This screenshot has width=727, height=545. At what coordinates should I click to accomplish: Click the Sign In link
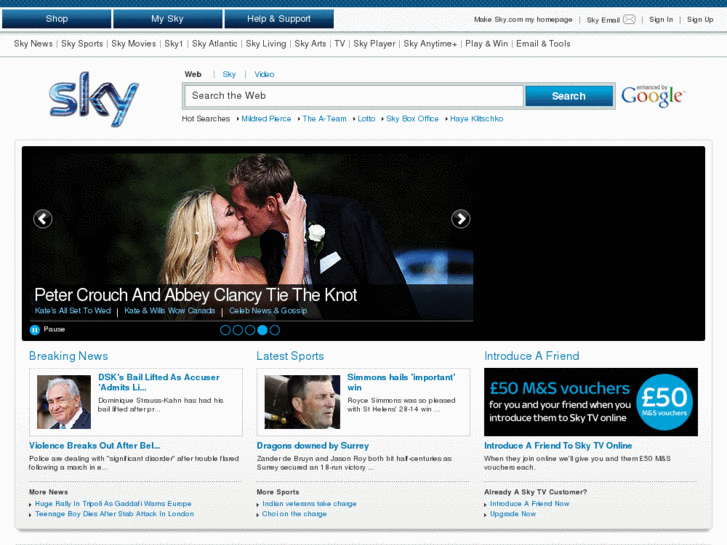[x=661, y=19]
